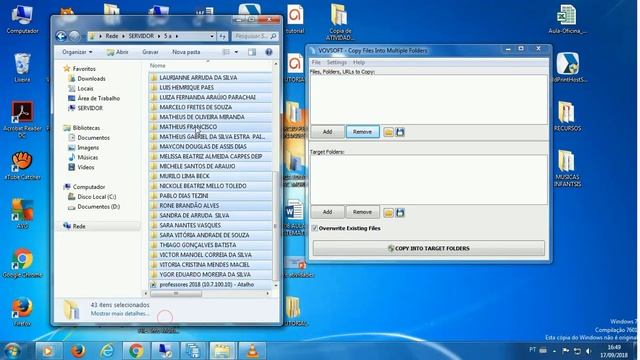Click the open folder icon under Target Folders
Screen dimensions: 640x360
coord(388,213)
